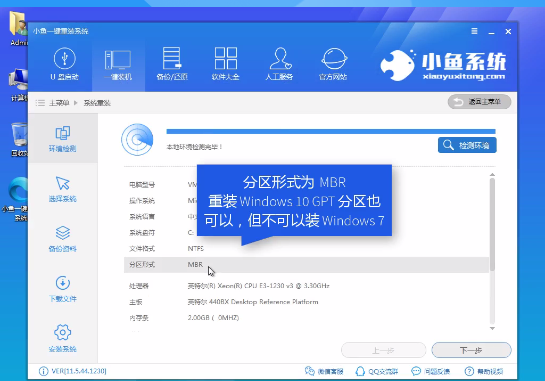Click the 操作系统 label row

tap(142, 201)
